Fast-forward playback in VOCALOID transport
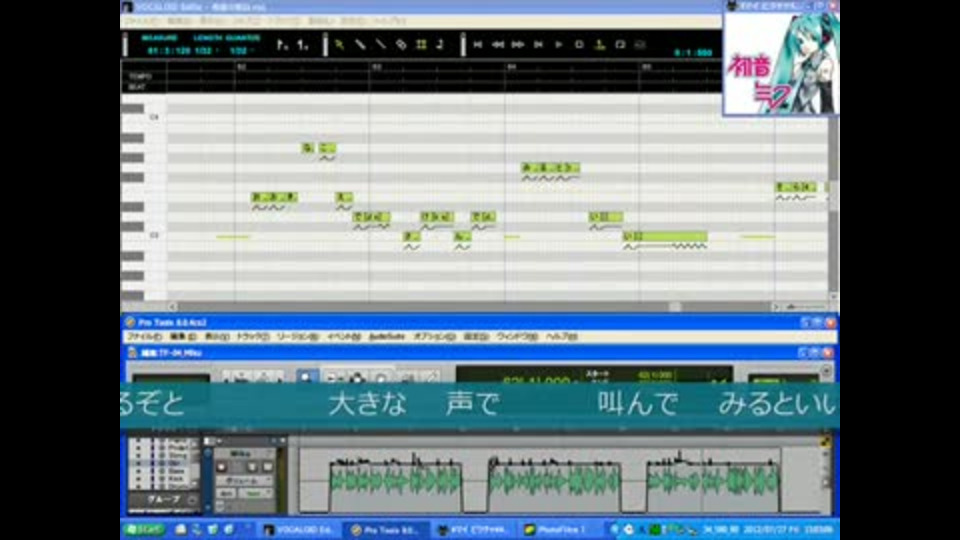Image resolution: width=960 pixels, height=540 pixels. coord(518,45)
